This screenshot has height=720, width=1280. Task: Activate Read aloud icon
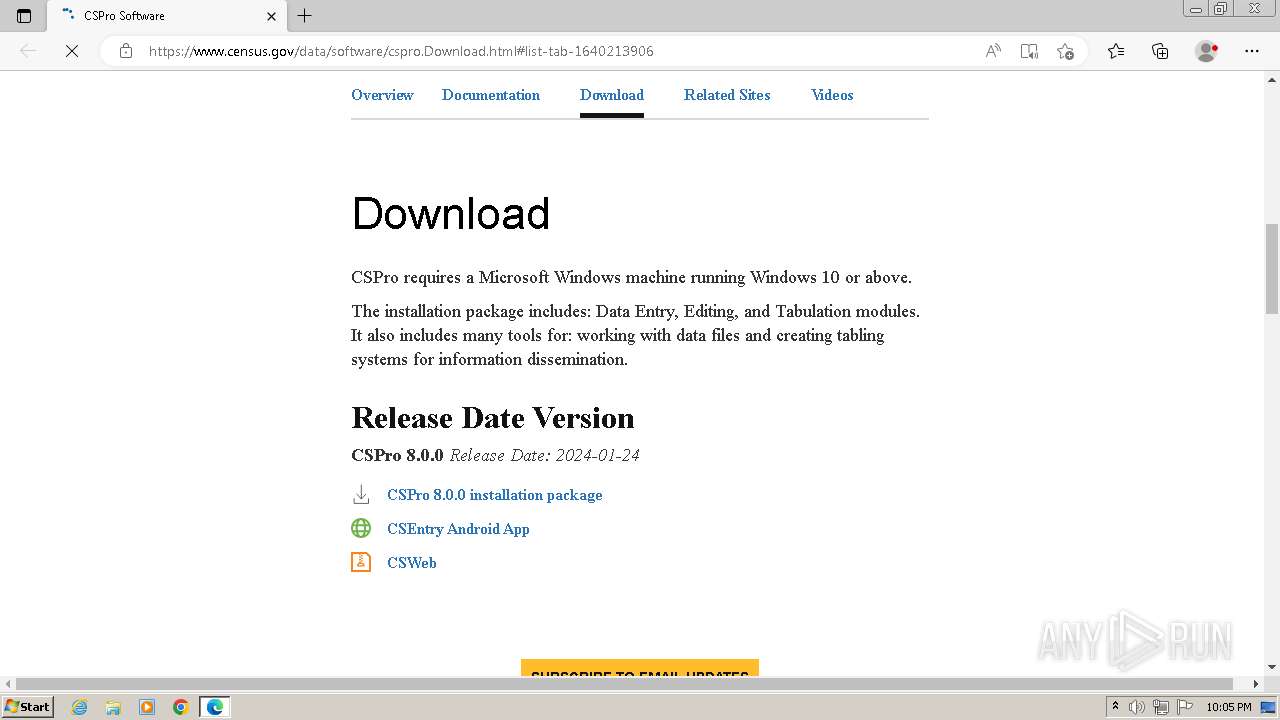[x=993, y=51]
